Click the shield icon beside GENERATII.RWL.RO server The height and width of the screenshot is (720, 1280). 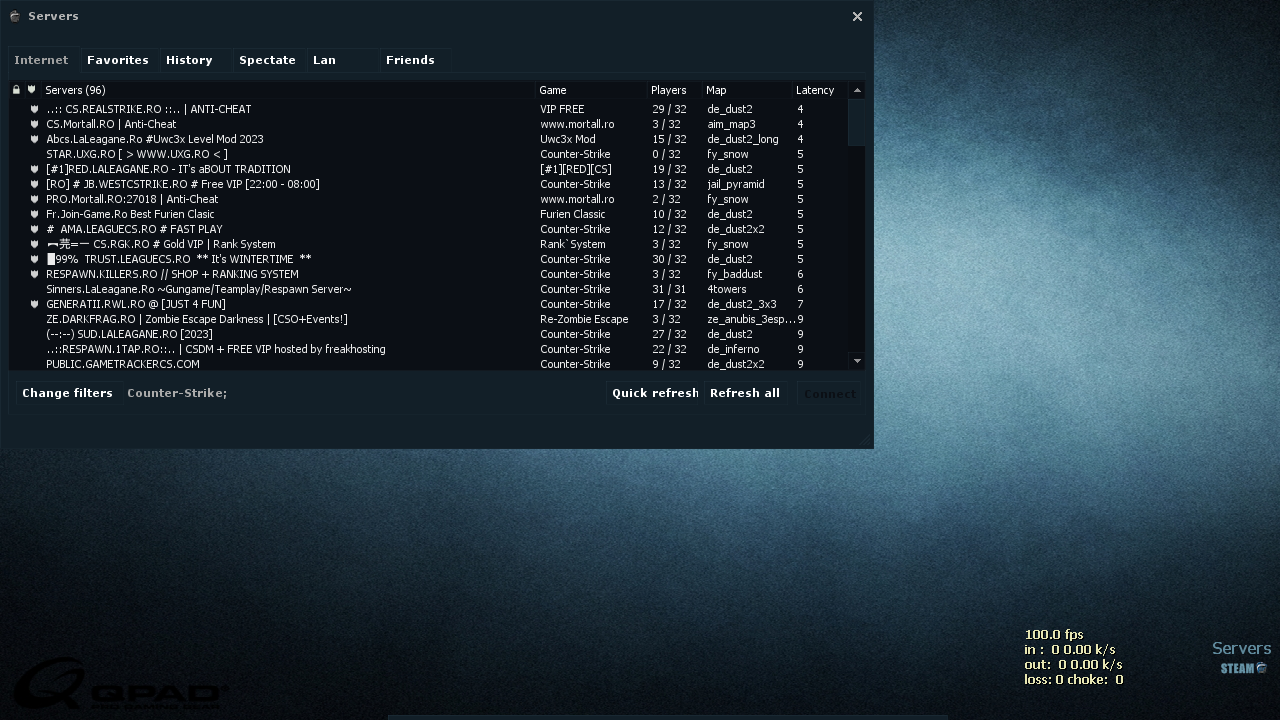34,304
